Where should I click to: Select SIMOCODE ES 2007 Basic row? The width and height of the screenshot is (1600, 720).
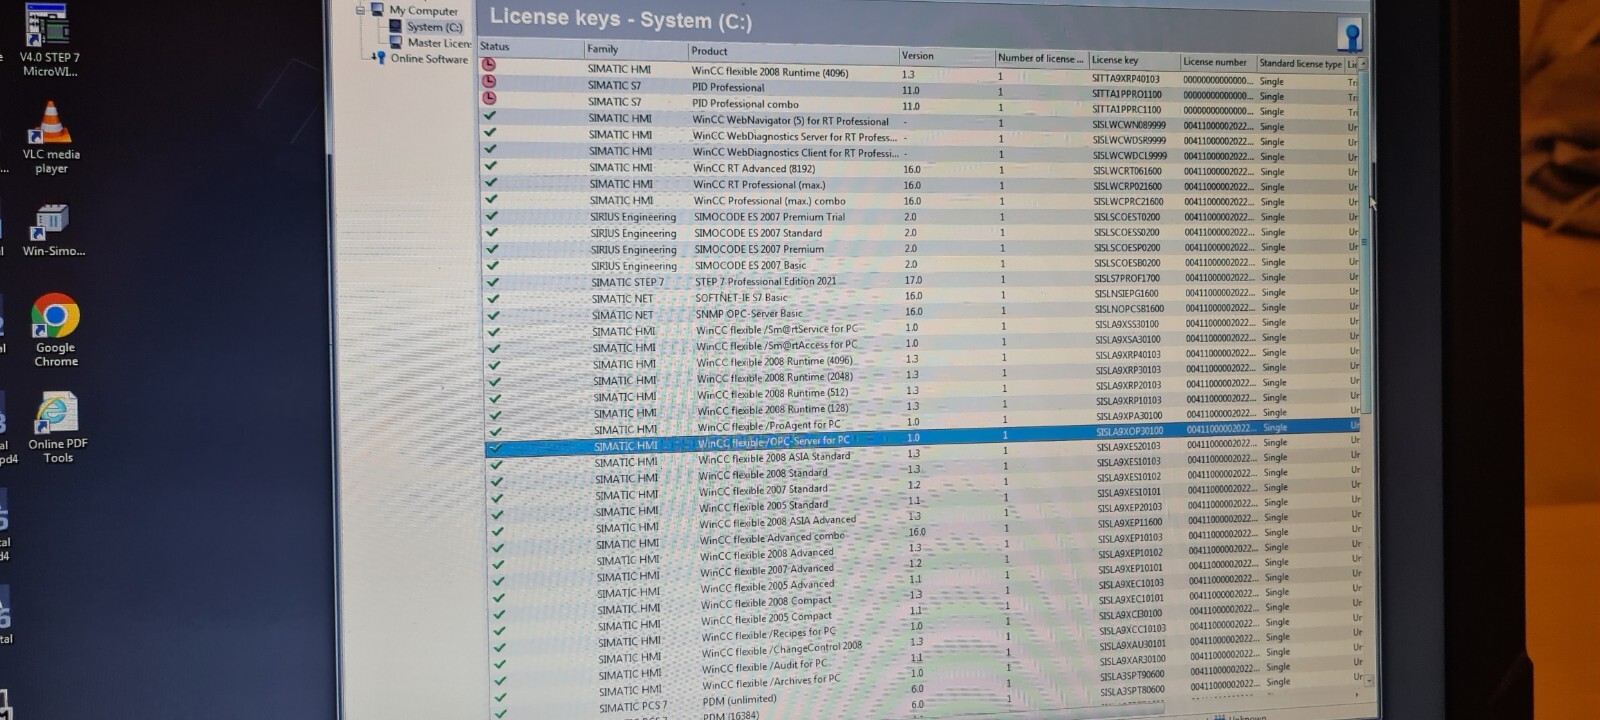(x=921, y=264)
